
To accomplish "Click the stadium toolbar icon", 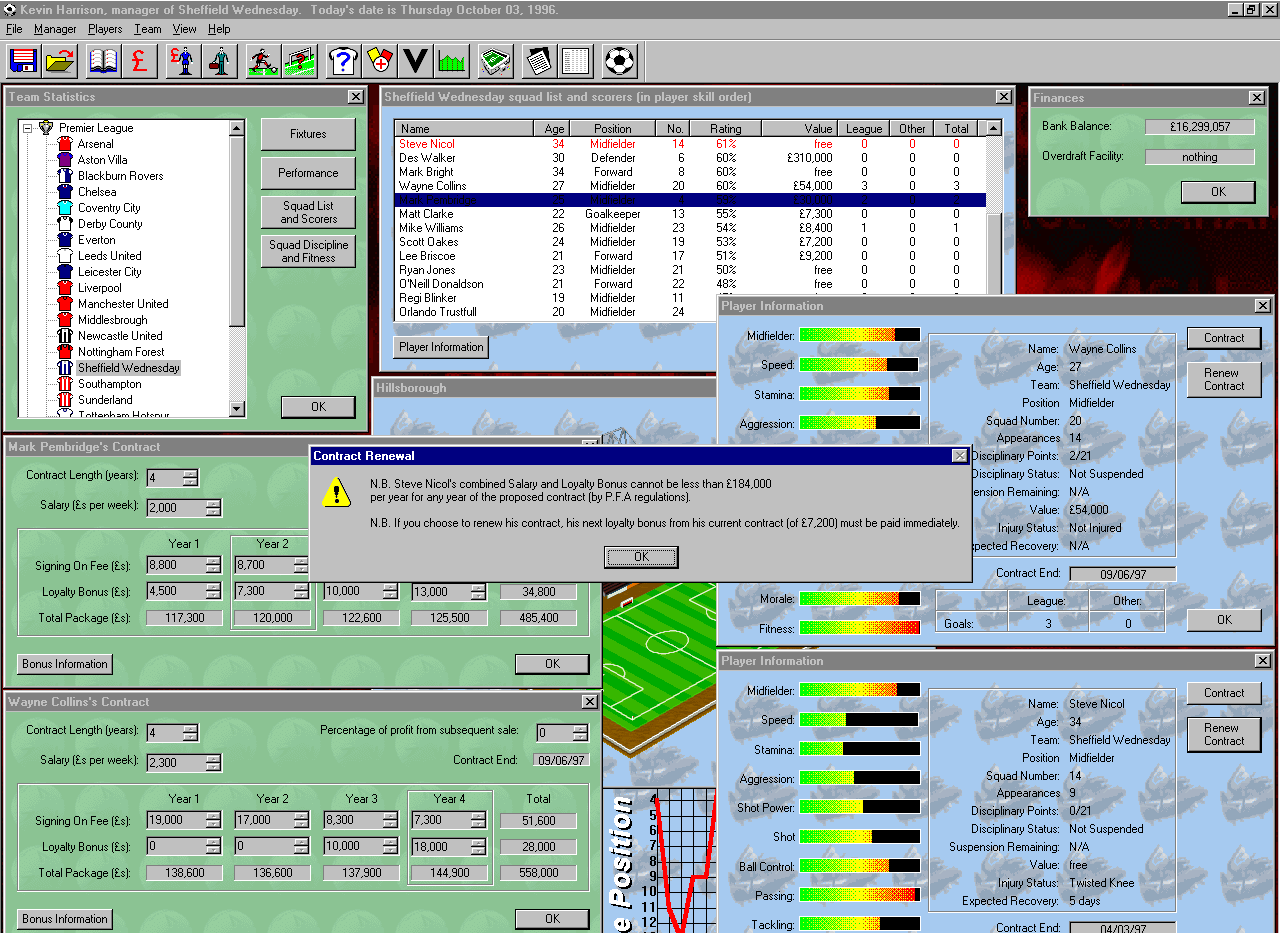I will click(495, 61).
